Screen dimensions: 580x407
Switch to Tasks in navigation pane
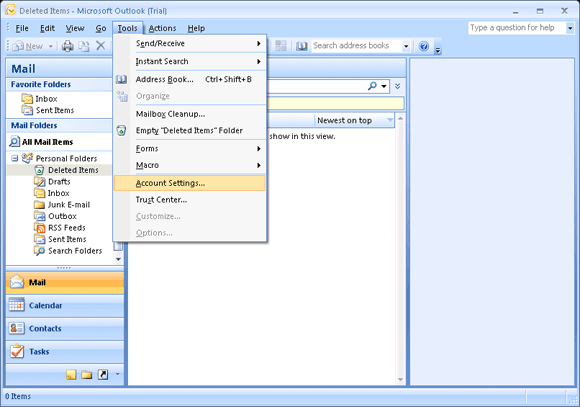(x=65, y=352)
